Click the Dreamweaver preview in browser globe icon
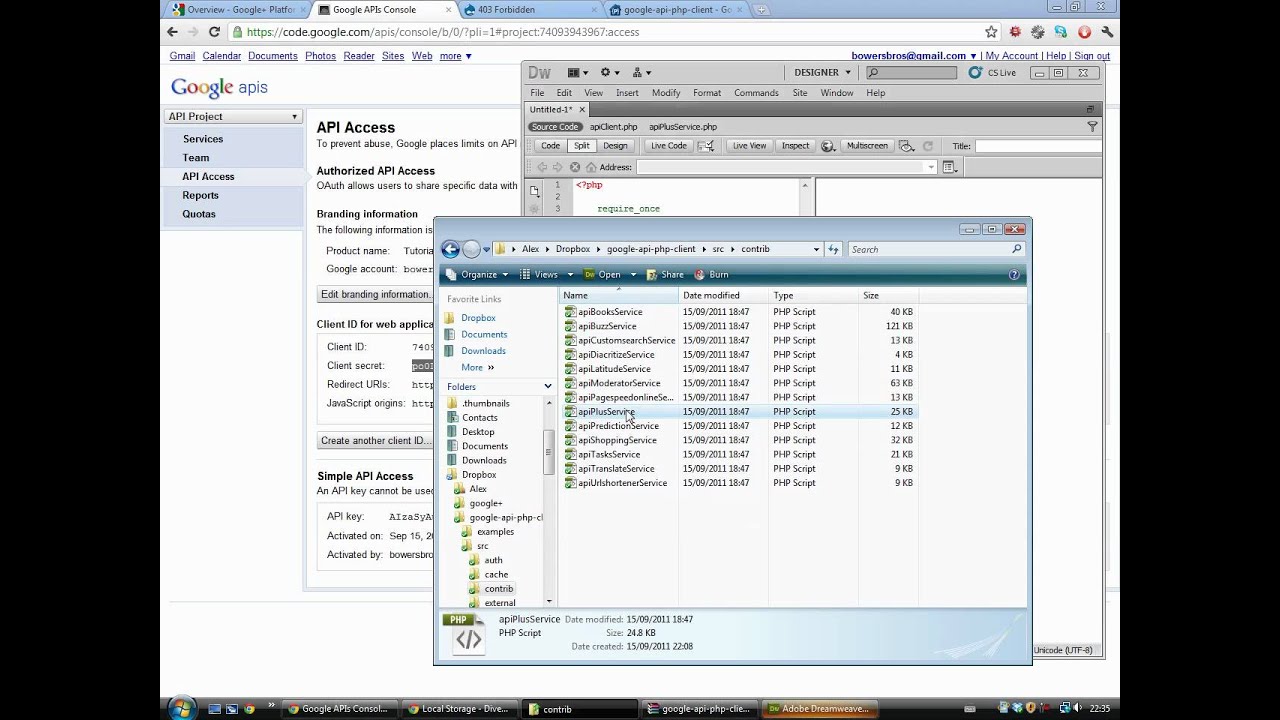 pos(828,146)
